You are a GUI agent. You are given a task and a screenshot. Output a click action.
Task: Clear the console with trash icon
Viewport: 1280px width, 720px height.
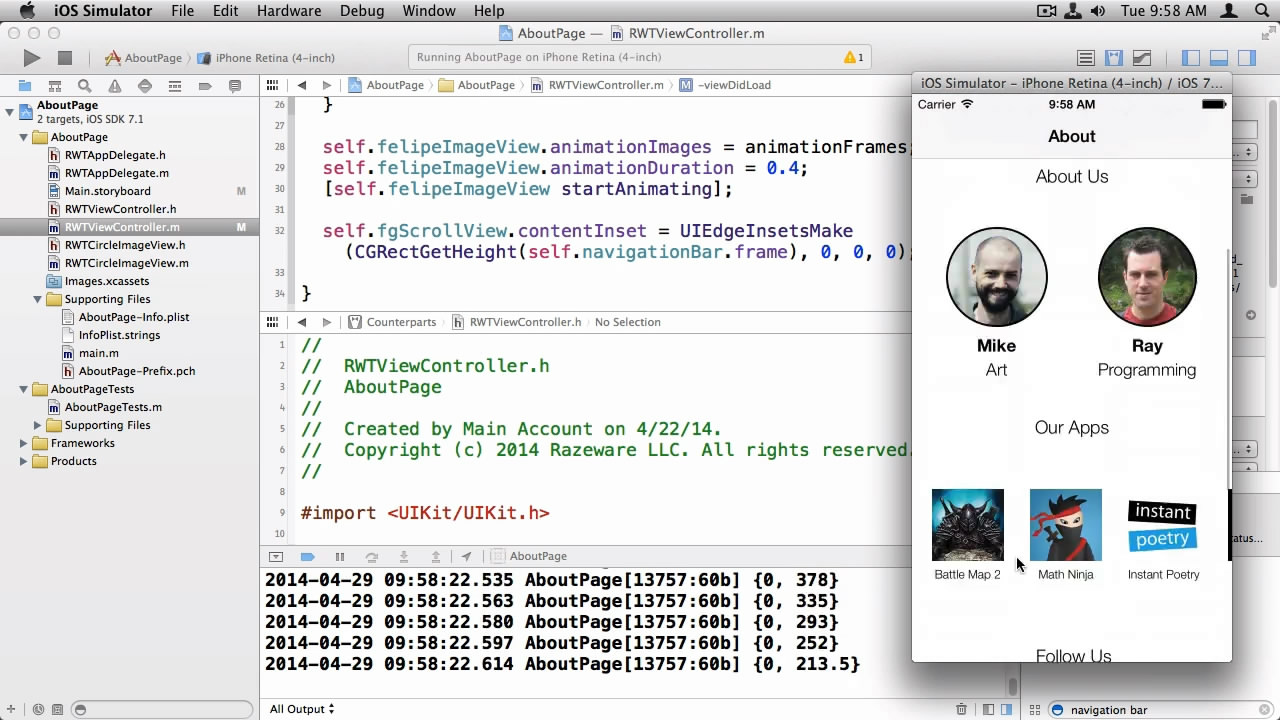pyautogui.click(x=961, y=709)
